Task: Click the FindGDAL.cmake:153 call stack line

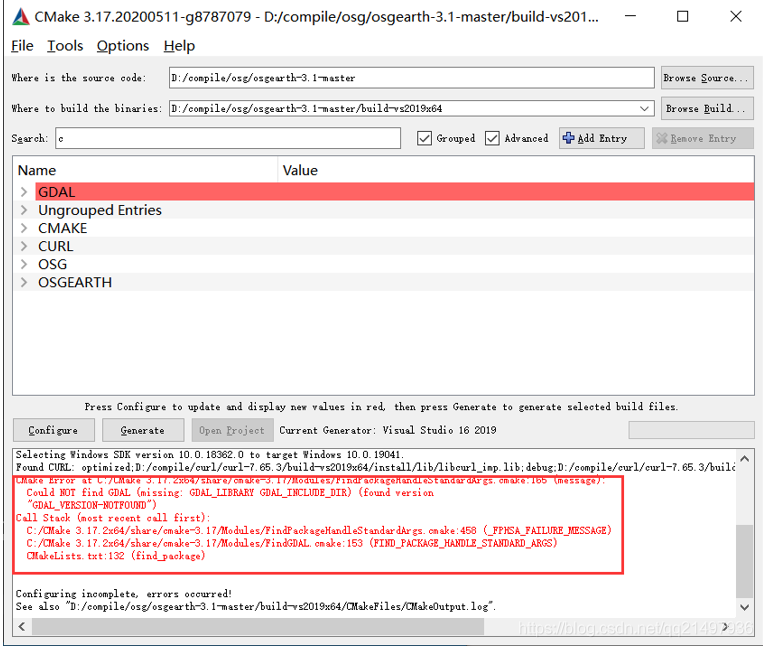Action: click(291, 543)
